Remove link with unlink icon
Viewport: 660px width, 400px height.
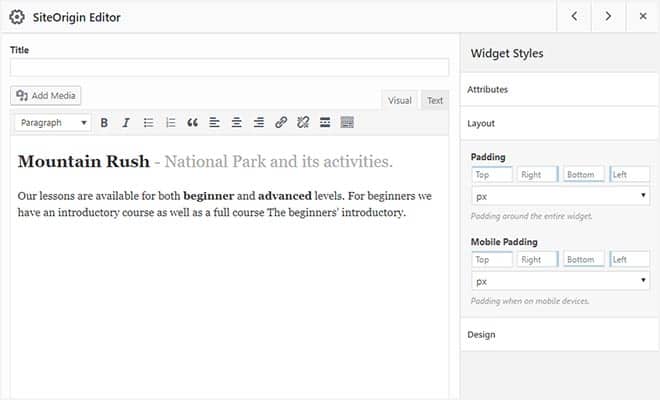(303, 123)
